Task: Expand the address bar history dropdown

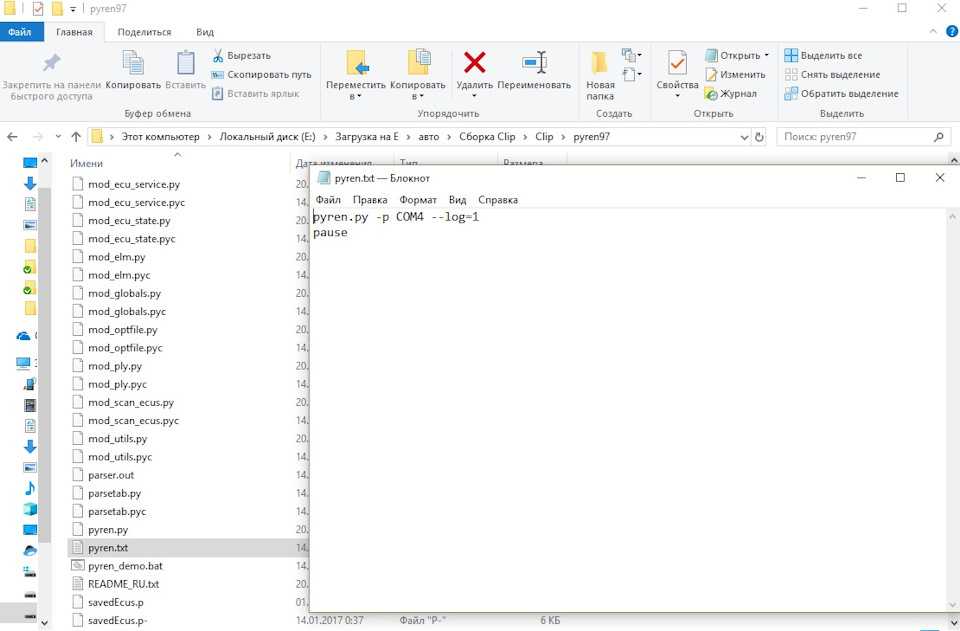Action: tap(744, 137)
